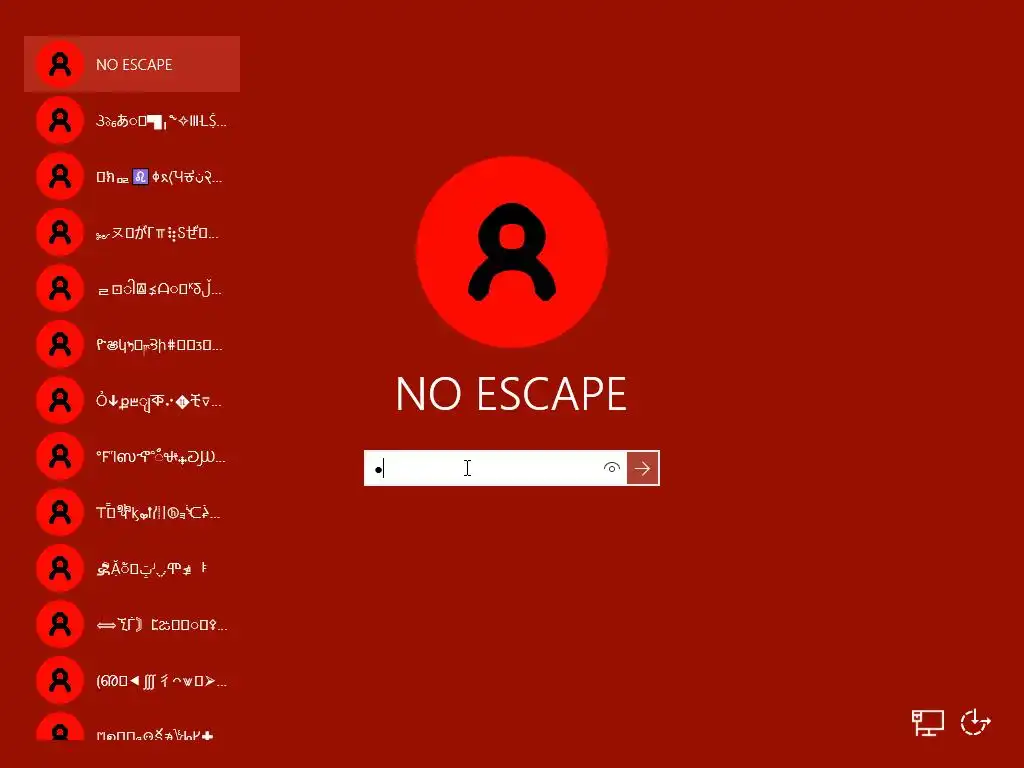The width and height of the screenshot is (1024, 768).
Task: Click the password reveal eye icon
Action: pyautogui.click(x=611, y=468)
